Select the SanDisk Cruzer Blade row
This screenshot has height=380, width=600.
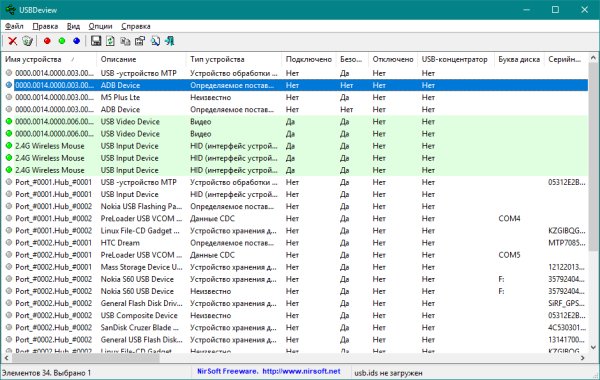295,328
